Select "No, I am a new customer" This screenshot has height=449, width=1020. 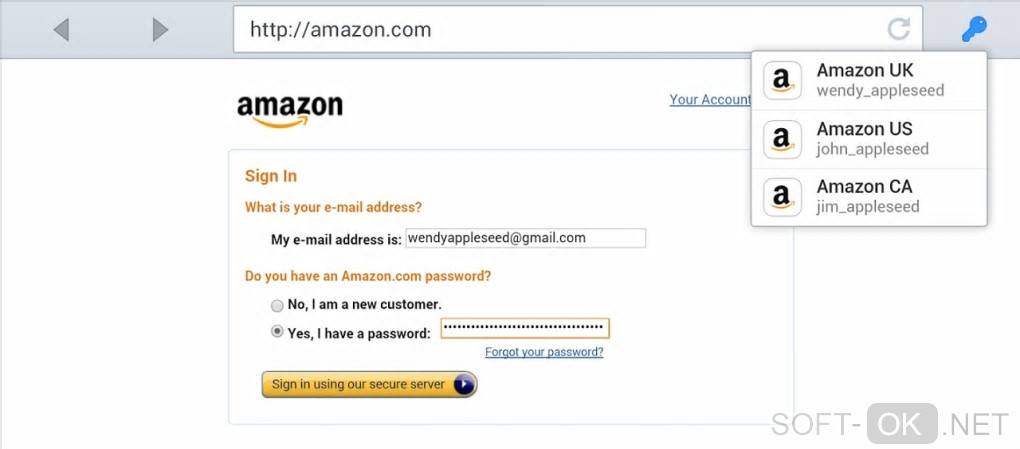[277, 305]
